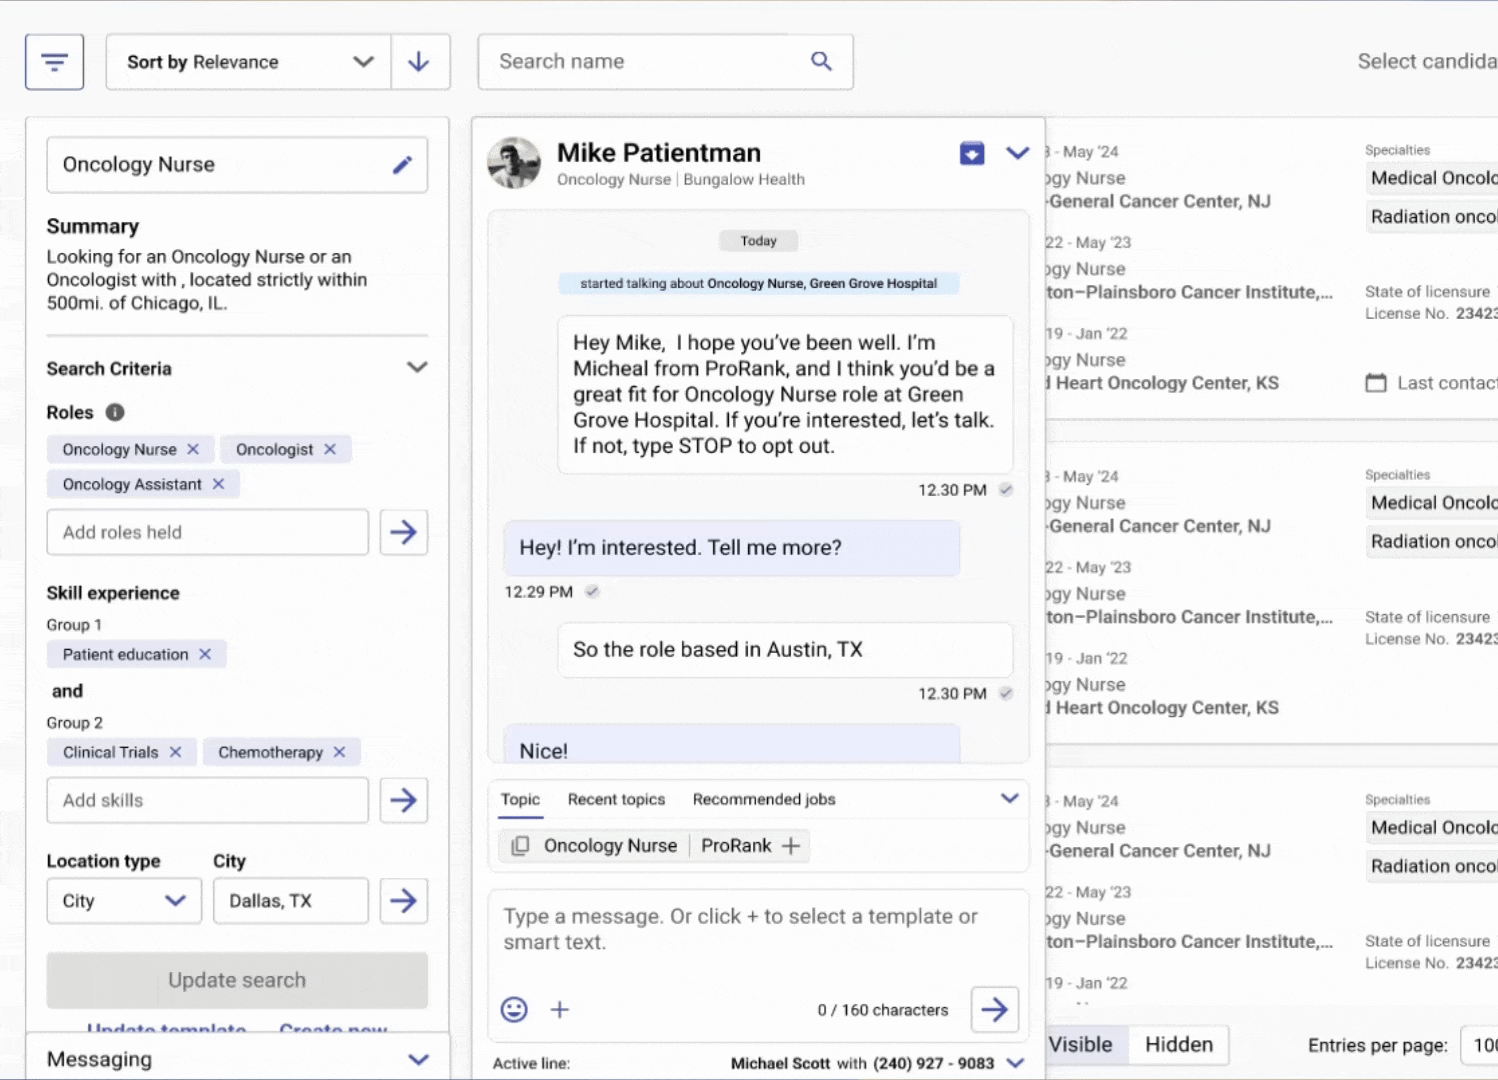Show Hidden candidates
1498x1080 pixels.
[1179, 1045]
